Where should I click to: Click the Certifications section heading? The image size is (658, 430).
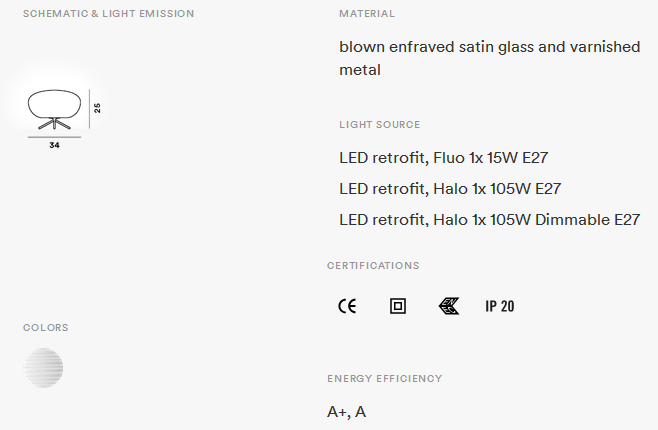click(x=373, y=266)
